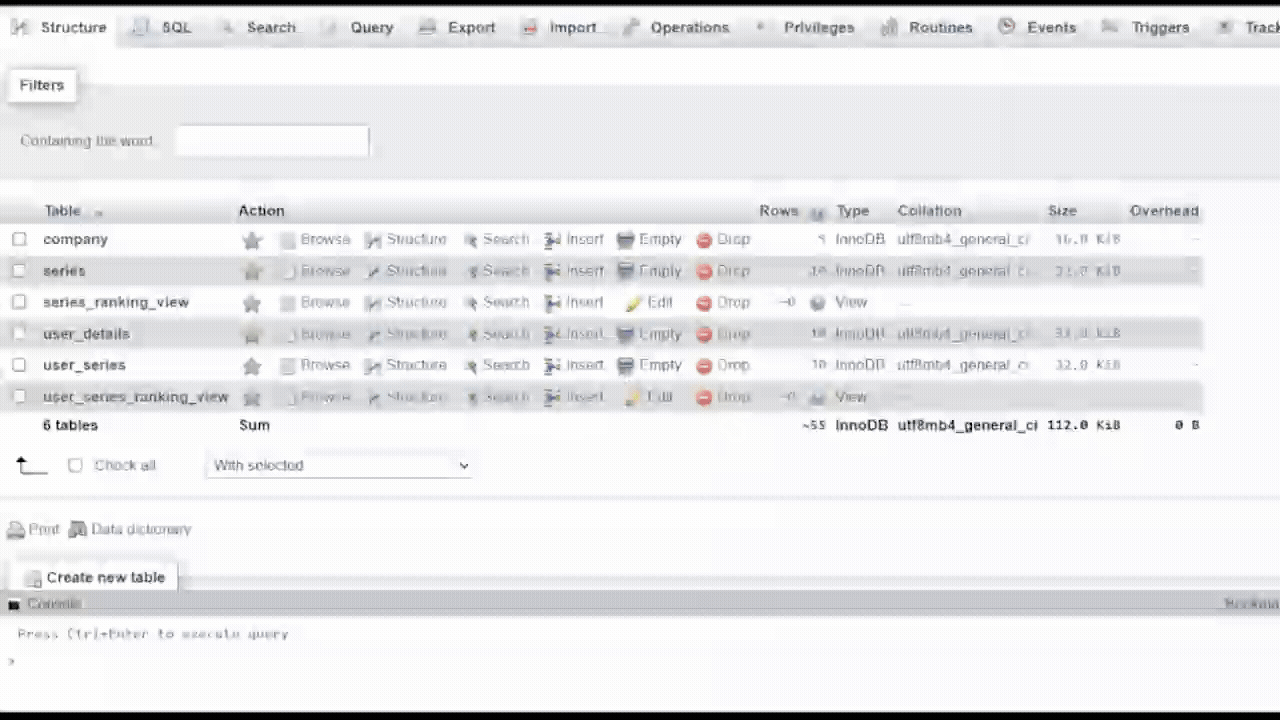
Task: Click the Edit pencil icon for series_ranking_view
Action: click(633, 303)
